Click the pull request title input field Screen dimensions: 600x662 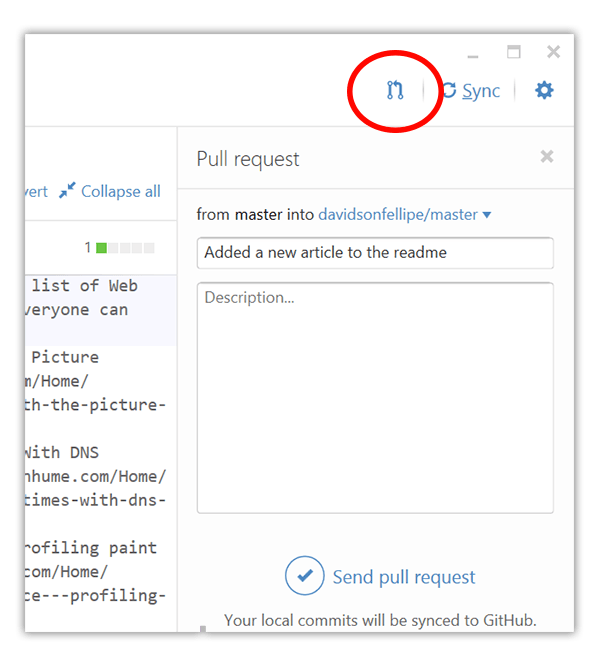pyautogui.click(x=375, y=253)
